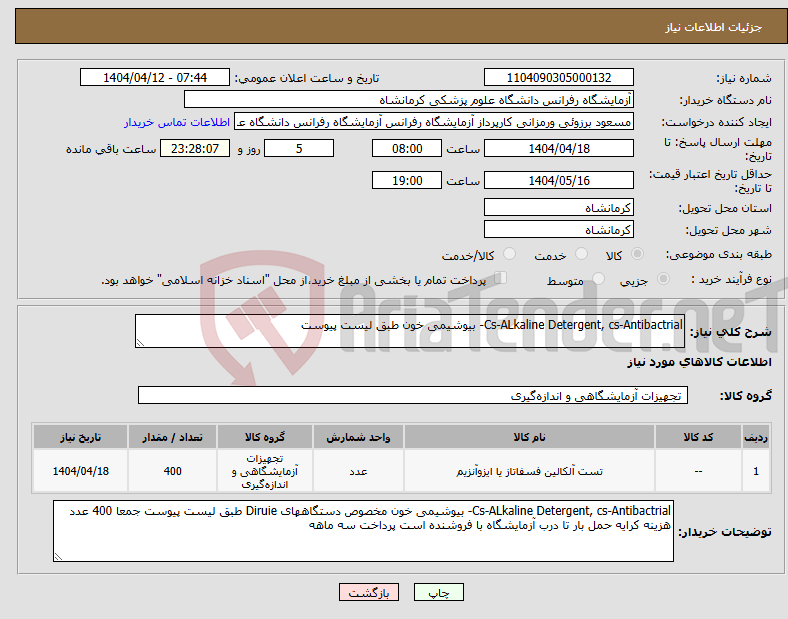Screen dimensions: 788x619
Task: Select the جزیی purchase type radio
Action: pos(663,279)
